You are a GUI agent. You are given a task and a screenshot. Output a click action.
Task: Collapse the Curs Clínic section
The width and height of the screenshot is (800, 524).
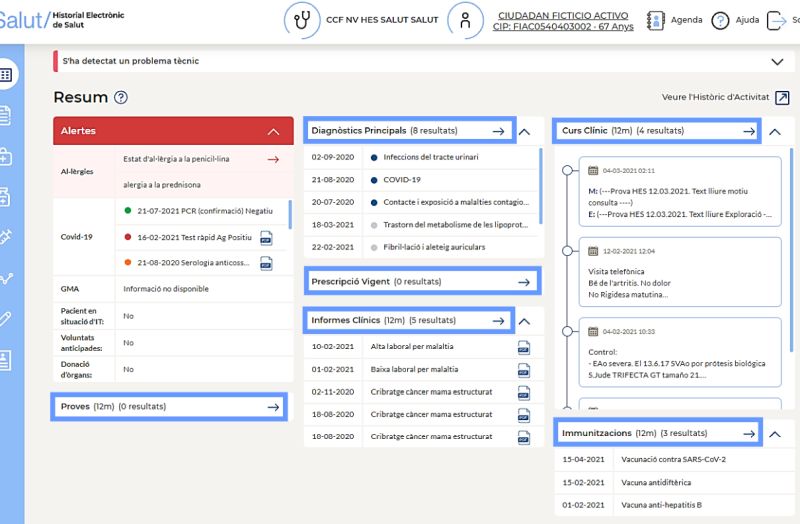click(x=775, y=132)
